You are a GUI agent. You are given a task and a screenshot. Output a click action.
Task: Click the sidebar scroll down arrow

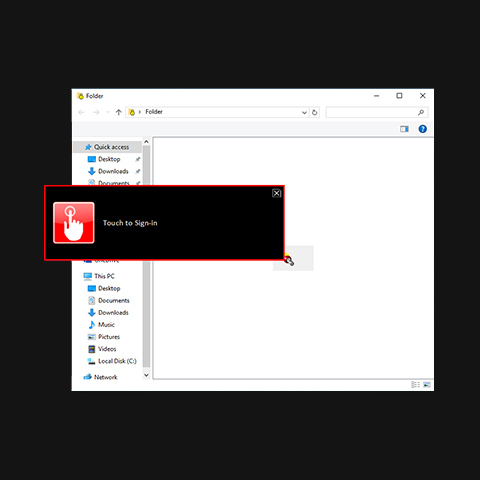[x=146, y=375]
